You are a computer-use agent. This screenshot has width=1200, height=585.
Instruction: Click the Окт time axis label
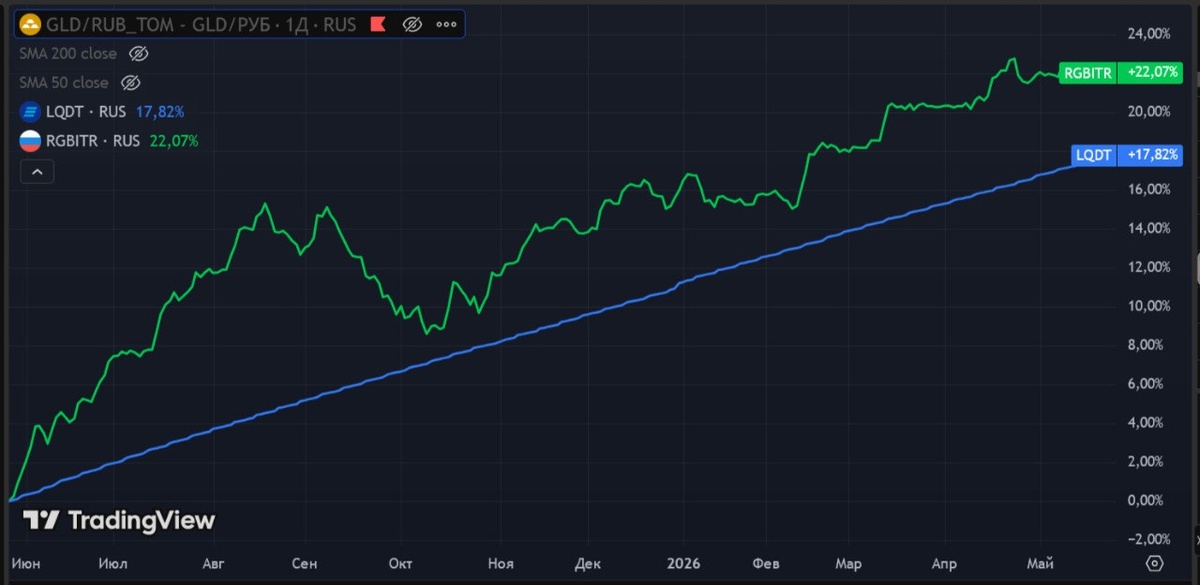point(401,564)
